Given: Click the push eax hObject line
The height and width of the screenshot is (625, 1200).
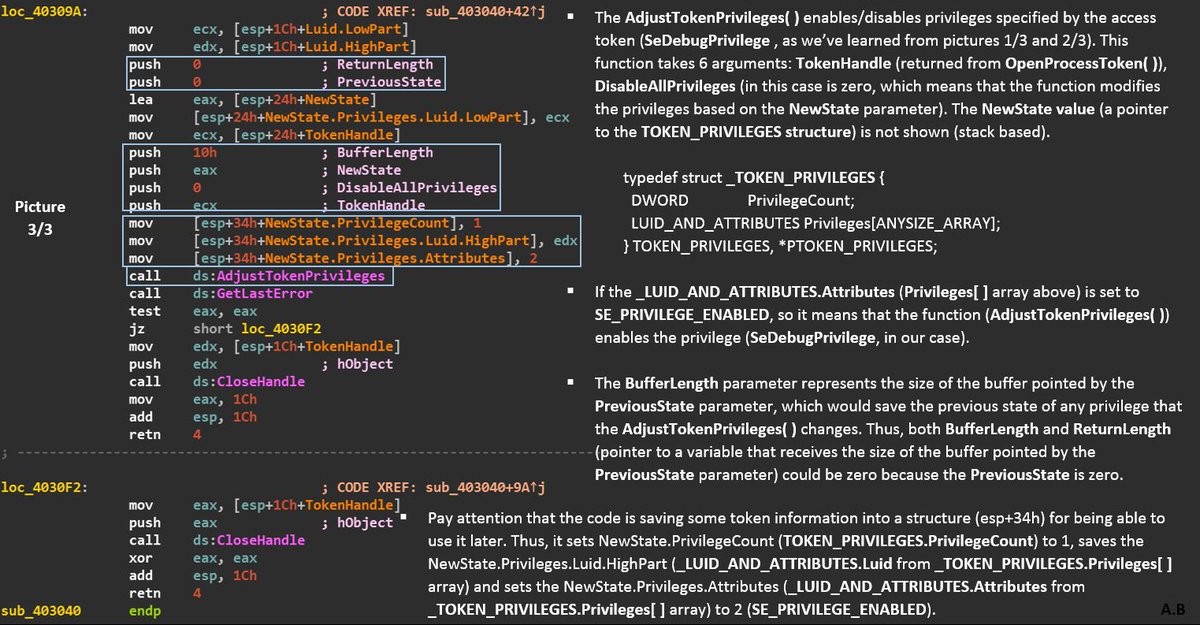Looking at the screenshot, I should coord(261,522).
